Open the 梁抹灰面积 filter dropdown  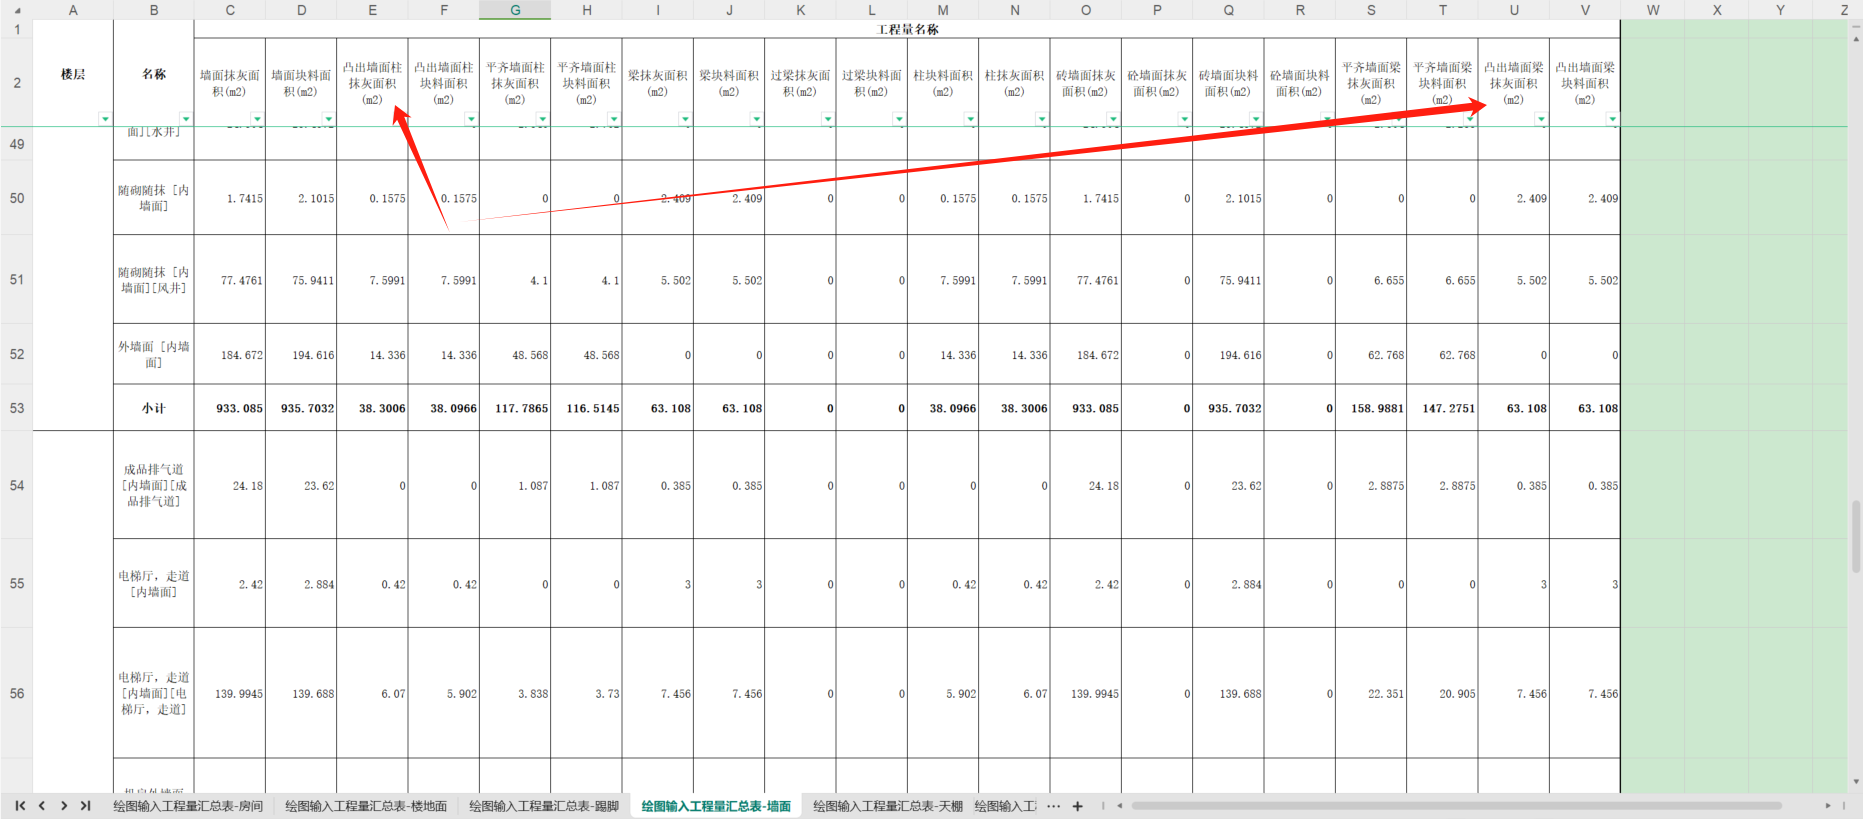click(x=685, y=119)
